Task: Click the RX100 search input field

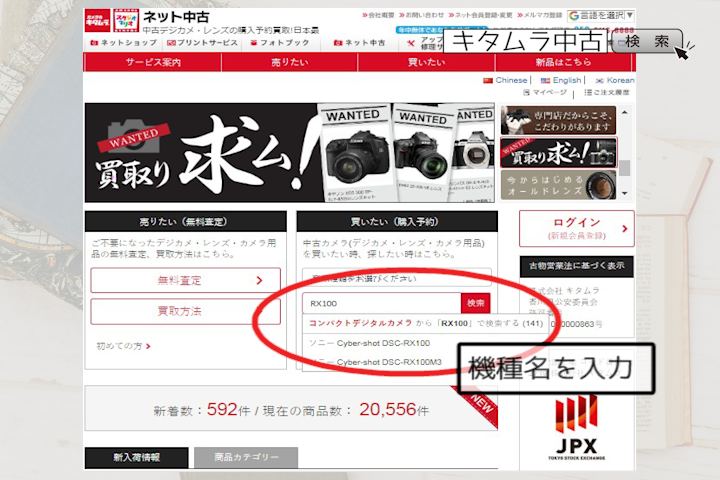Action: [x=381, y=303]
